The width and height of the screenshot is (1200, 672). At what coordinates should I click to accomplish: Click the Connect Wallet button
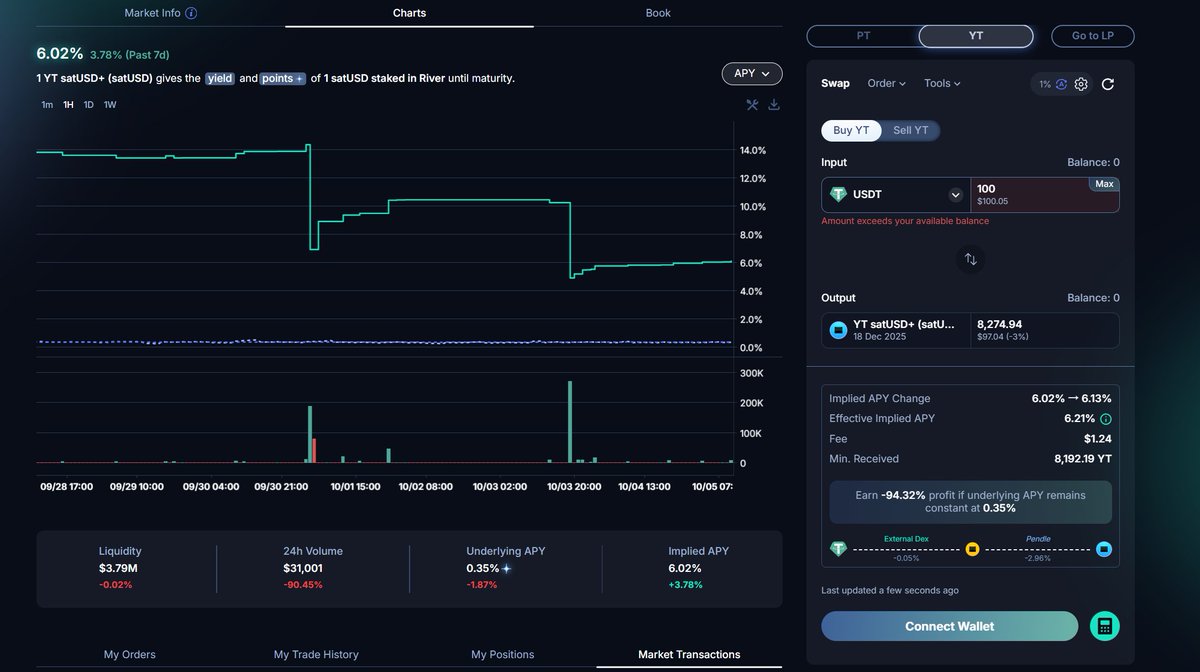click(x=949, y=626)
